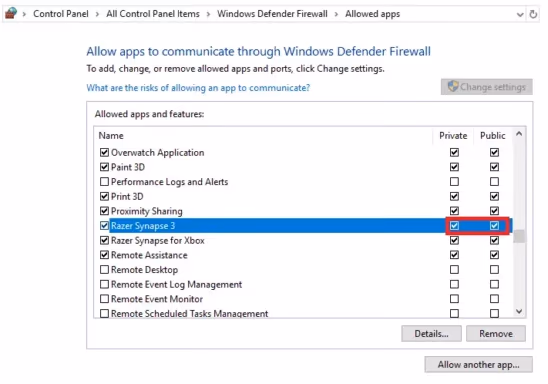Check Private checkbox for Remote Event Monitor
The height and width of the screenshot is (384, 548).
[x=454, y=299]
